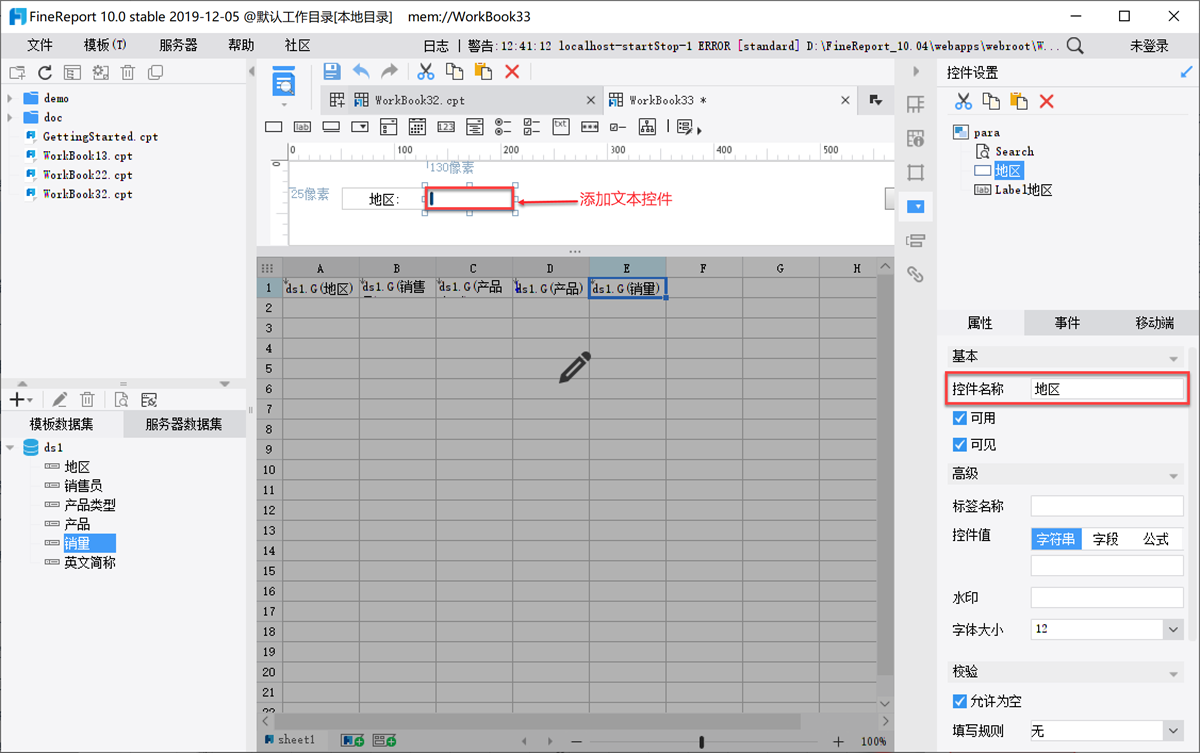Click the save icon in main toolbar
The width and height of the screenshot is (1200, 753).
tap(332, 72)
